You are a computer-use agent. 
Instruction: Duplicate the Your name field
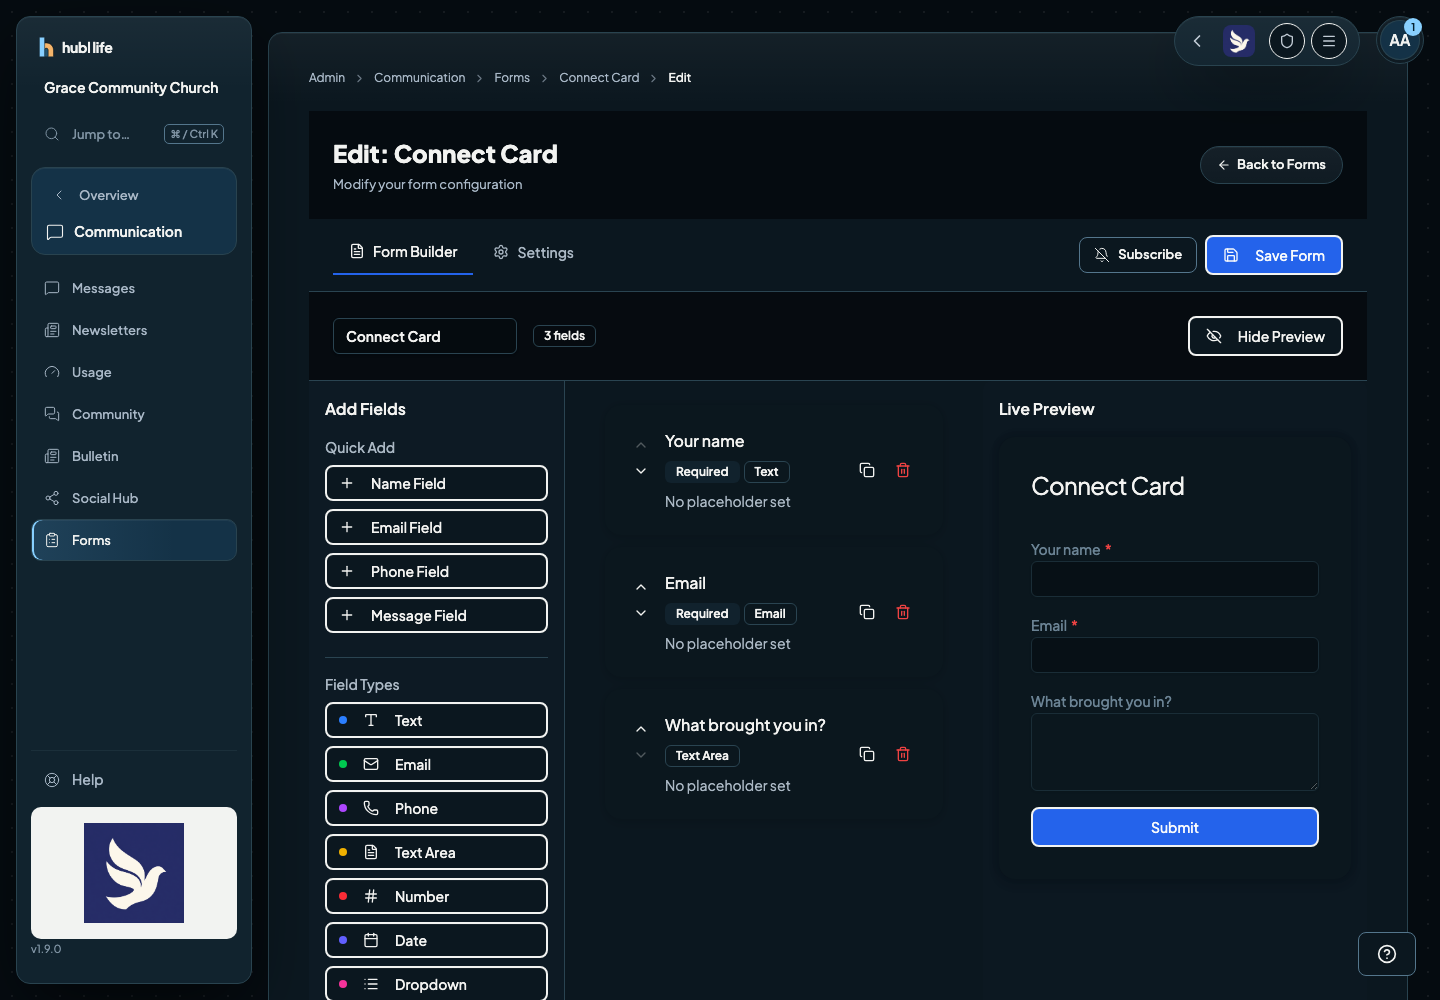867,470
